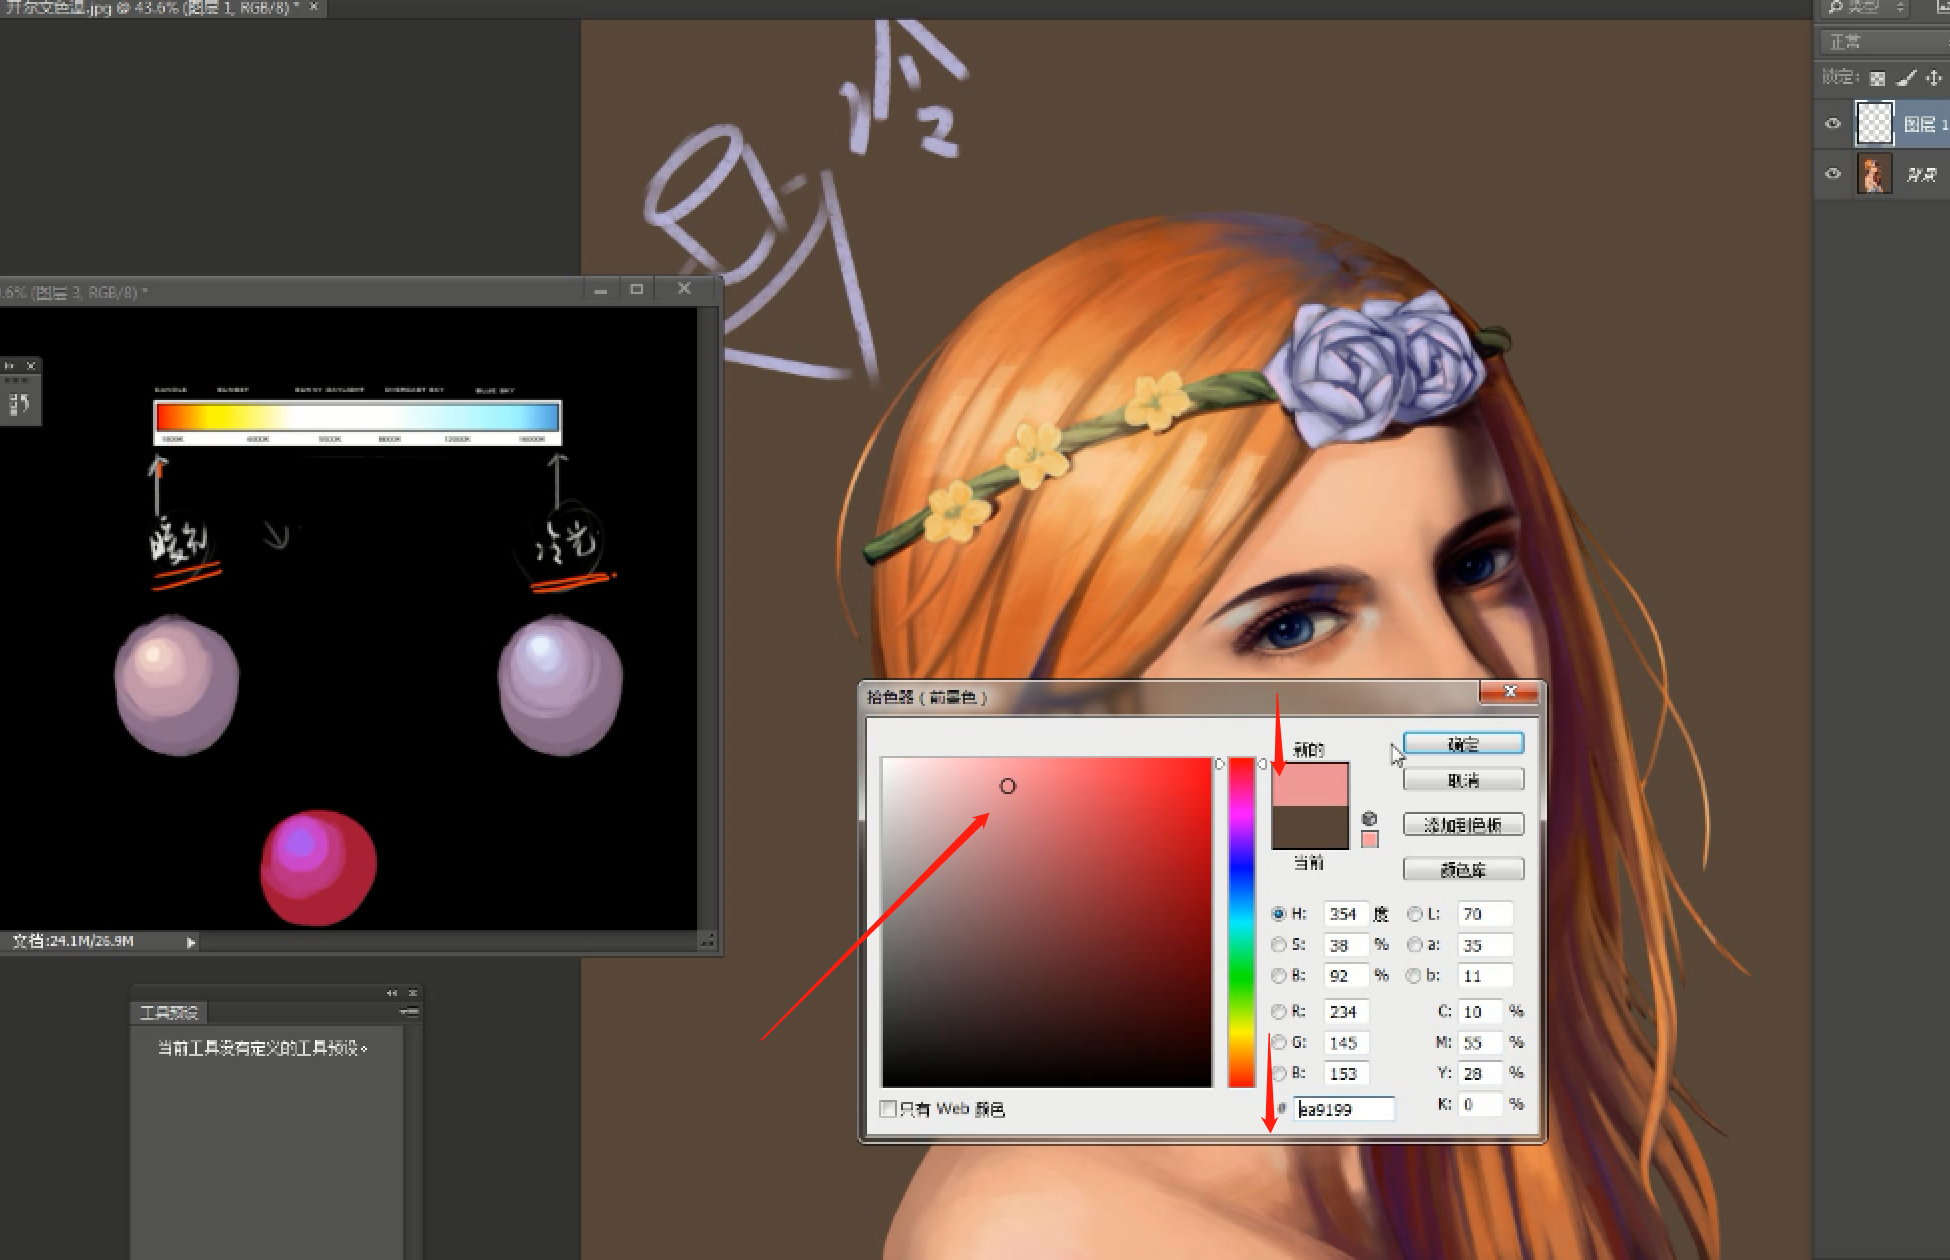This screenshot has height=1260, width=1950.
Task: Open the 正常 blend mode dropdown
Action: tap(1880, 42)
